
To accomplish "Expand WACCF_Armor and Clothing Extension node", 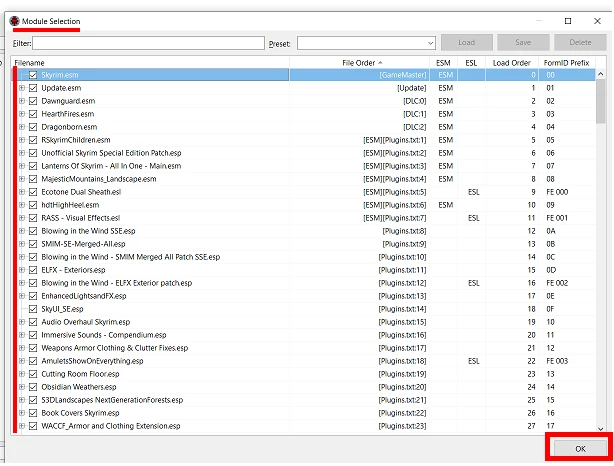I will (22, 426).
